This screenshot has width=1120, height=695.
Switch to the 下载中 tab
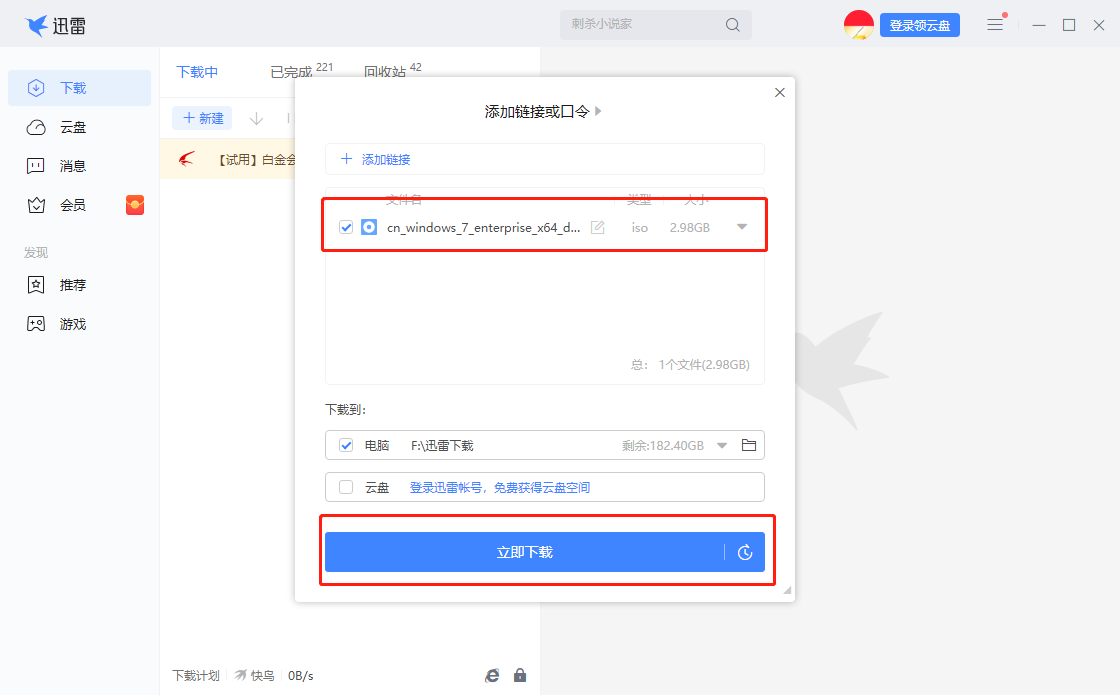[x=197, y=72]
